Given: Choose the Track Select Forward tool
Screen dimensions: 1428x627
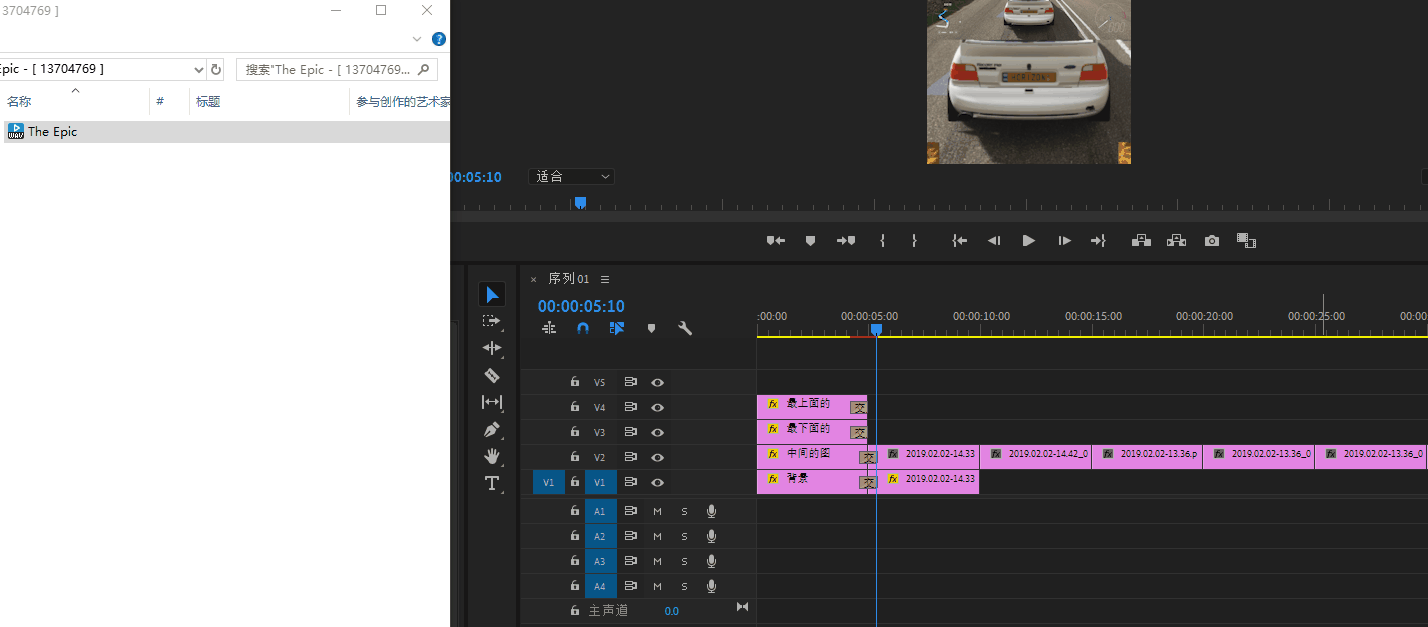Looking at the screenshot, I should click(491, 321).
